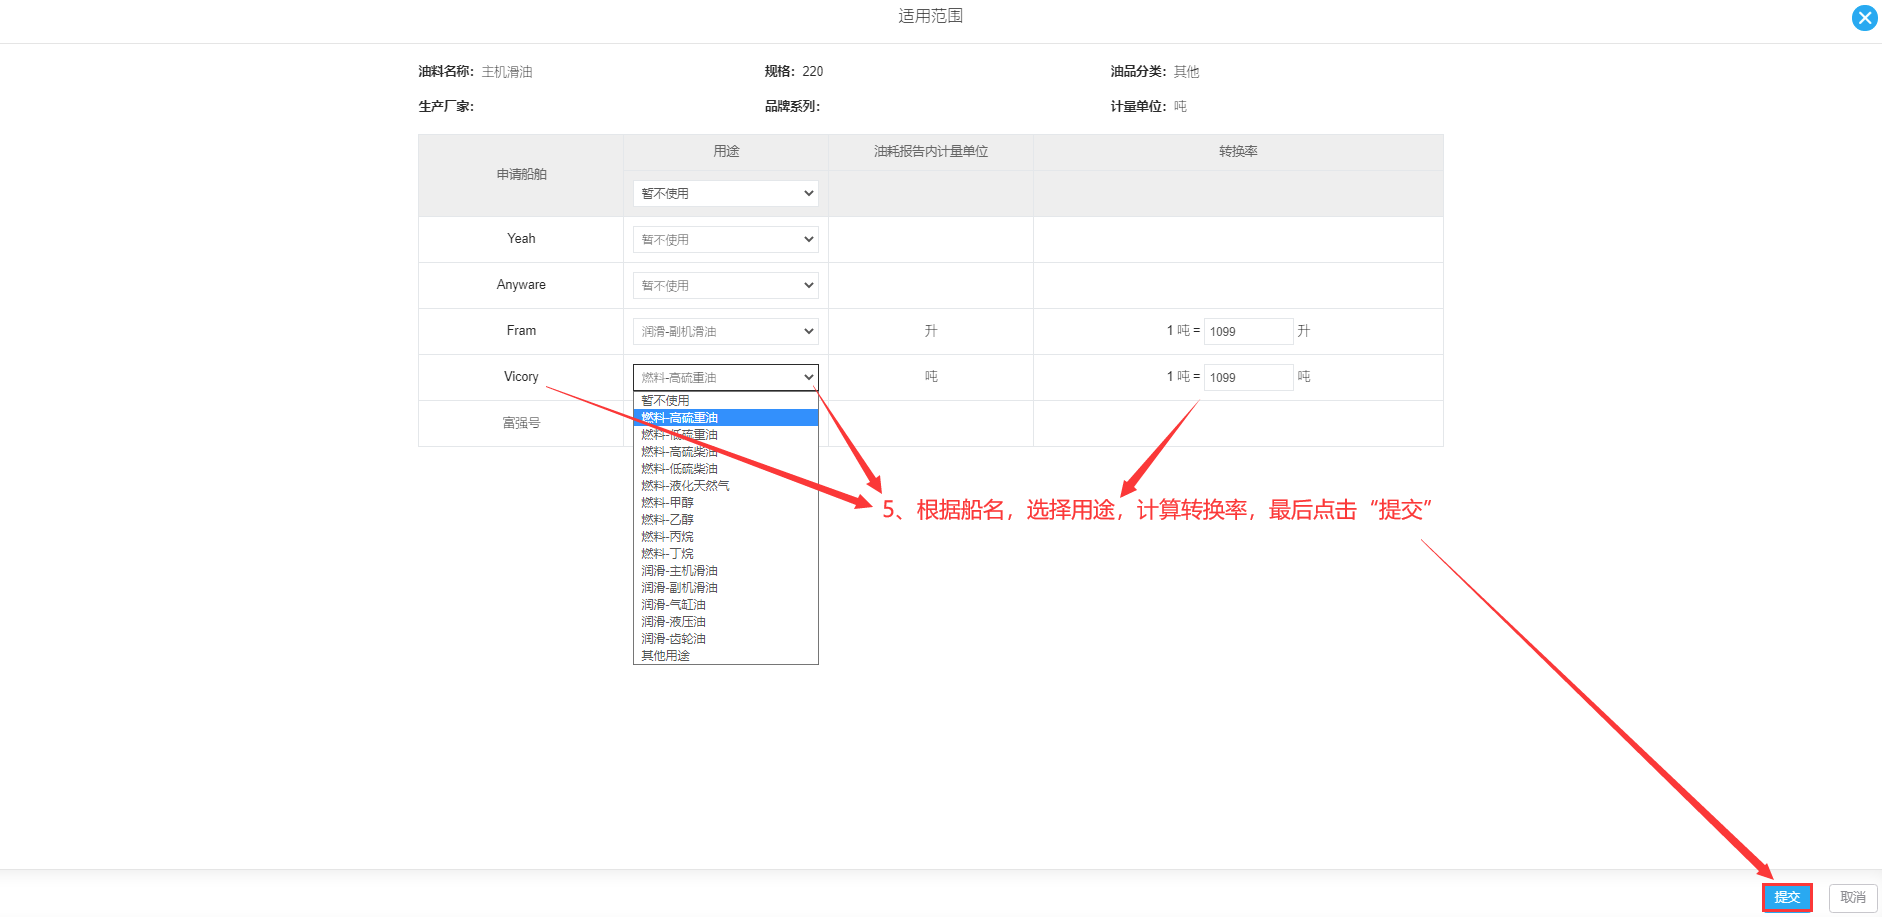
Task: Click the 油品分类 value 其他
Action: click(1186, 71)
